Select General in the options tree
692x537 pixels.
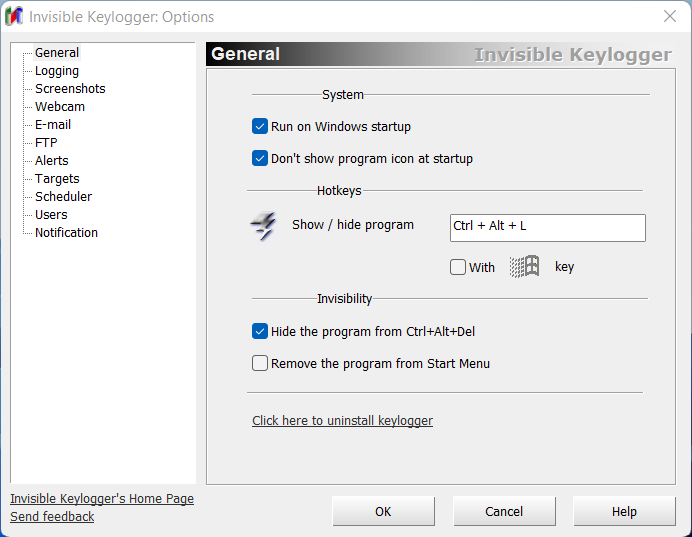tap(57, 53)
